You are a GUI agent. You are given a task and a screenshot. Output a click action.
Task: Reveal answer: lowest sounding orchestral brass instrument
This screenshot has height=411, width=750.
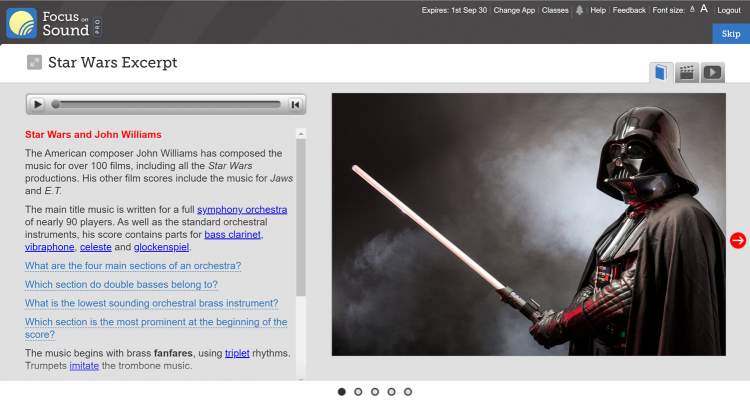pos(152,303)
